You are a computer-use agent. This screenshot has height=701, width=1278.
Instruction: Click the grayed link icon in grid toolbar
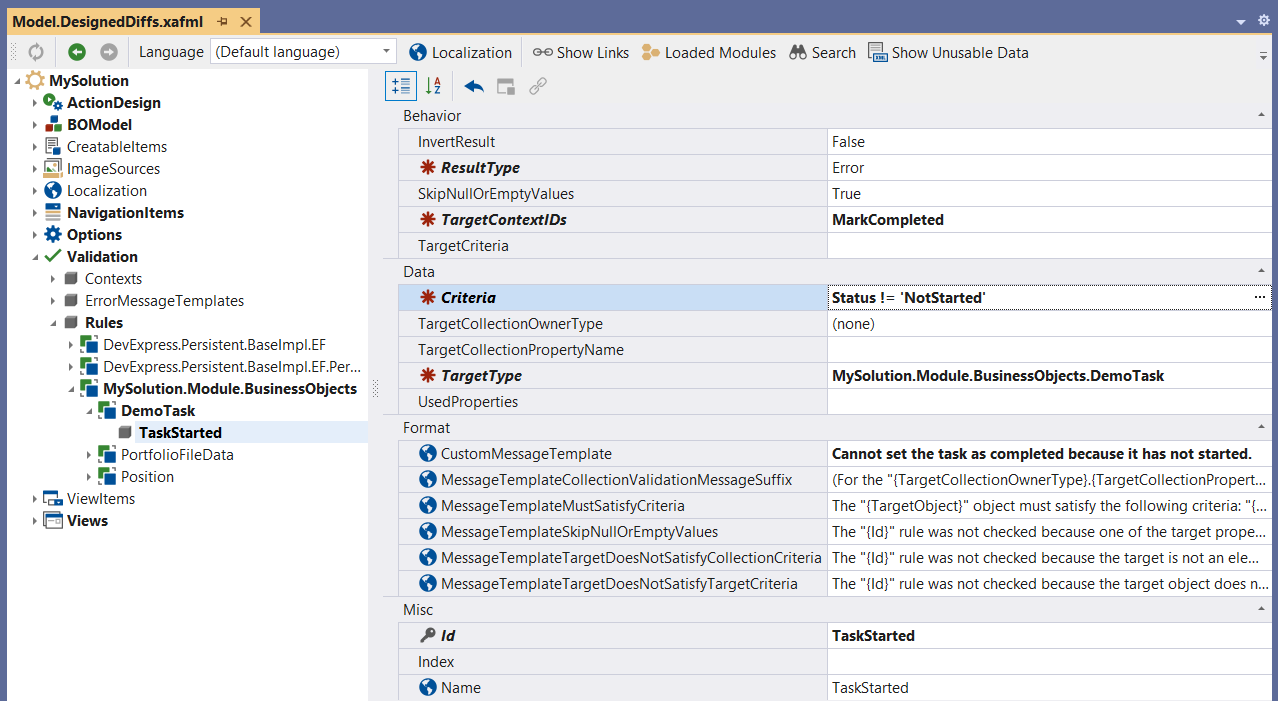pos(538,86)
